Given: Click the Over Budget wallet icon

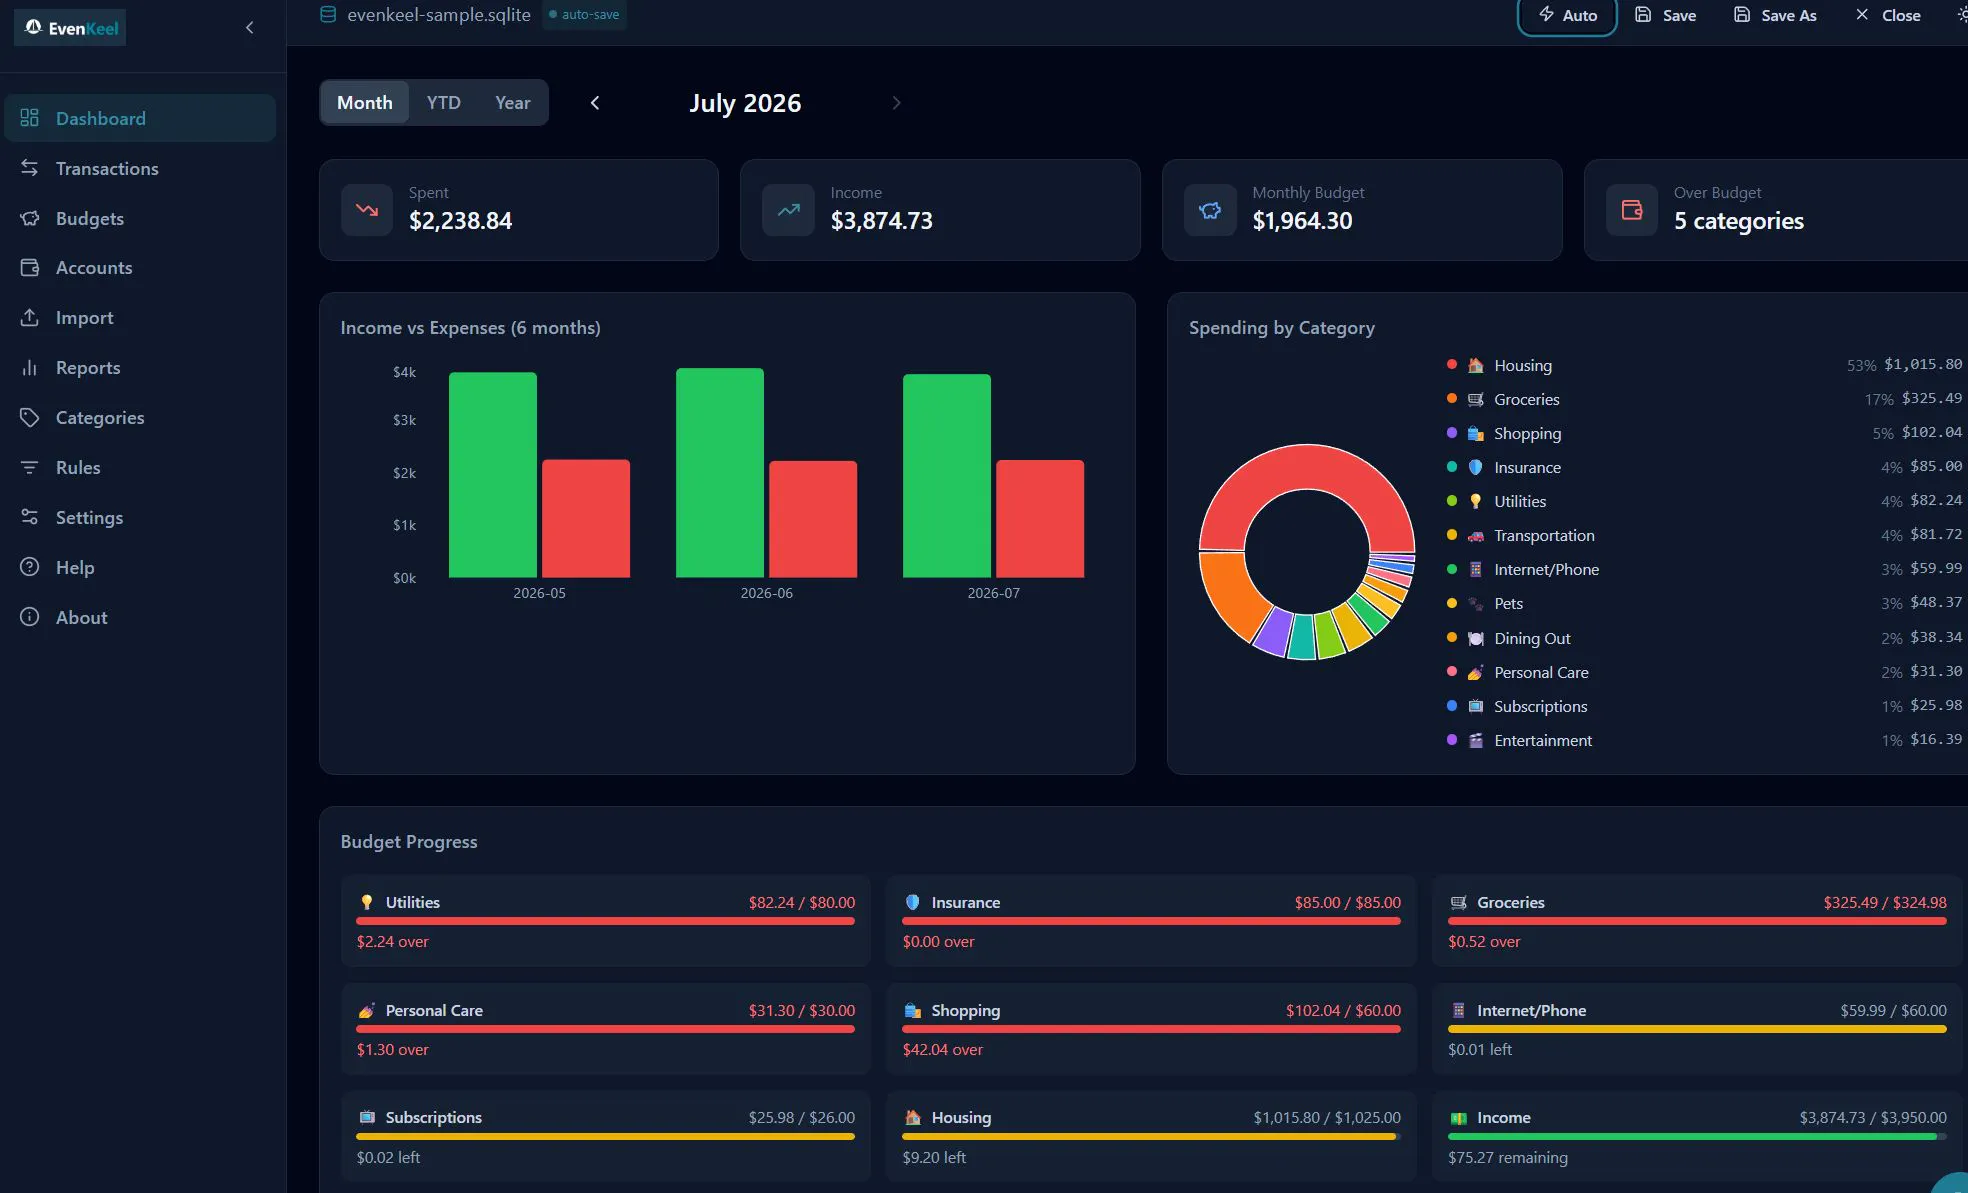Looking at the screenshot, I should pos(1632,210).
